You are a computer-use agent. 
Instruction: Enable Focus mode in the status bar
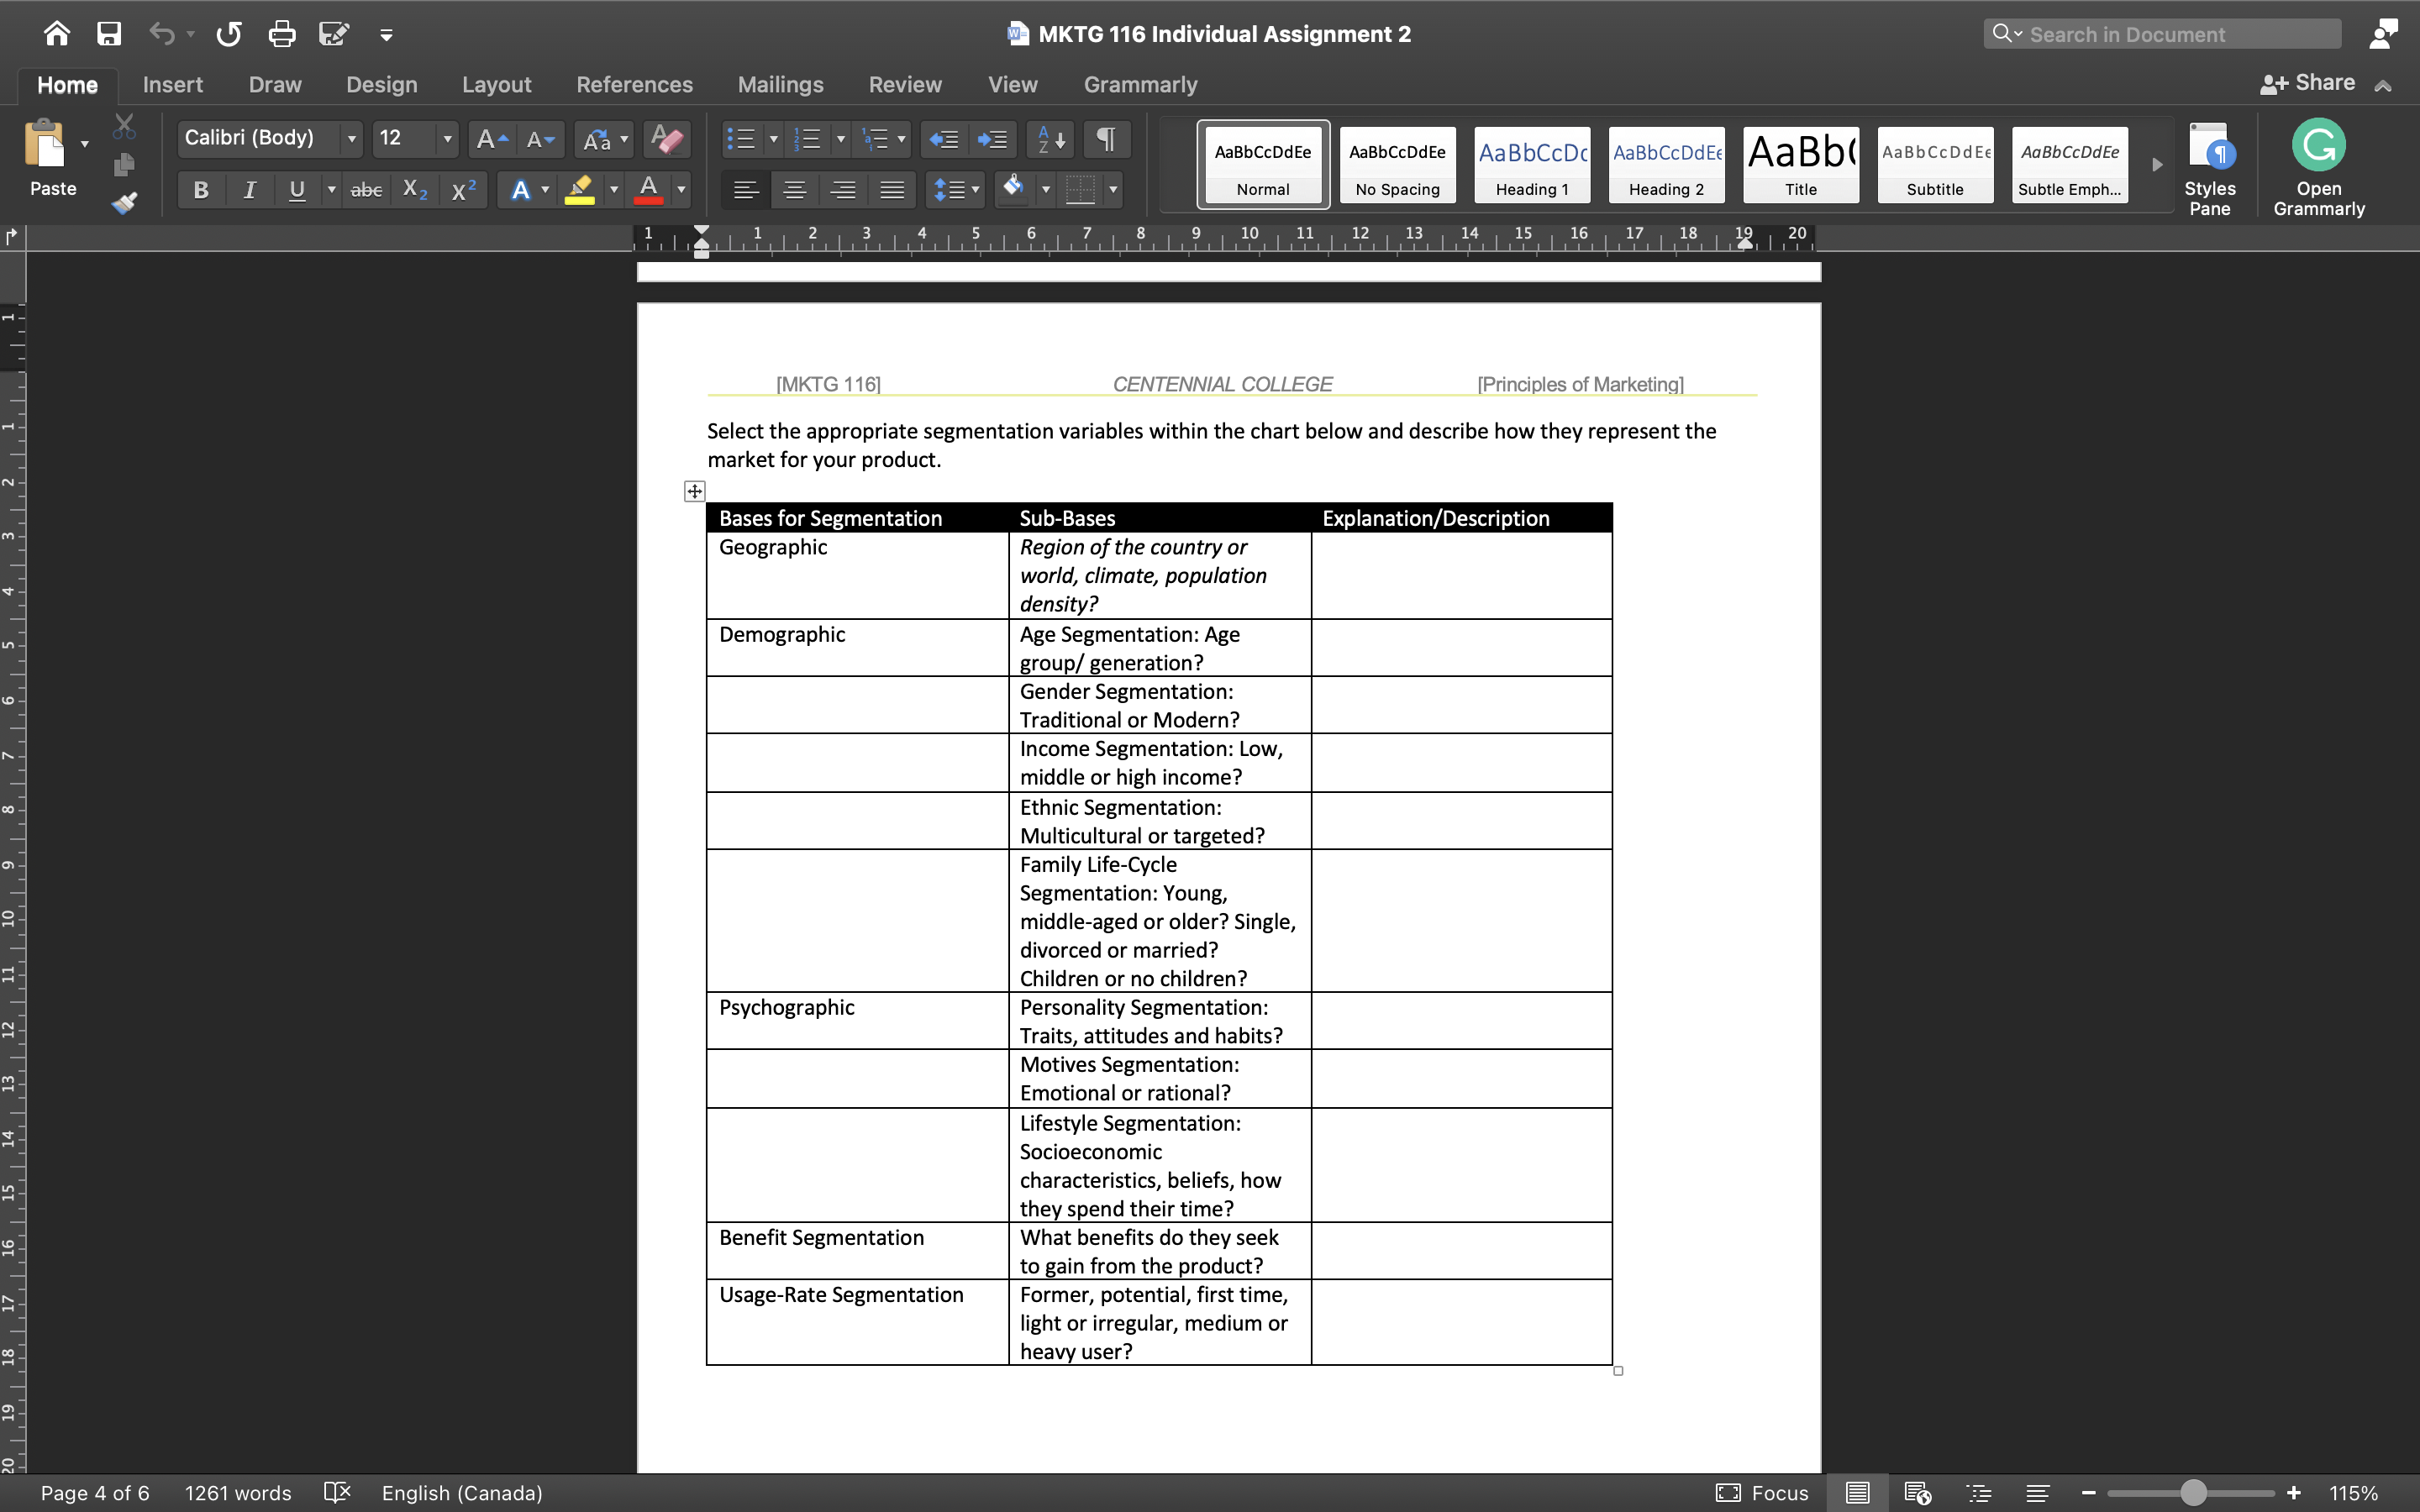tap(1762, 1492)
